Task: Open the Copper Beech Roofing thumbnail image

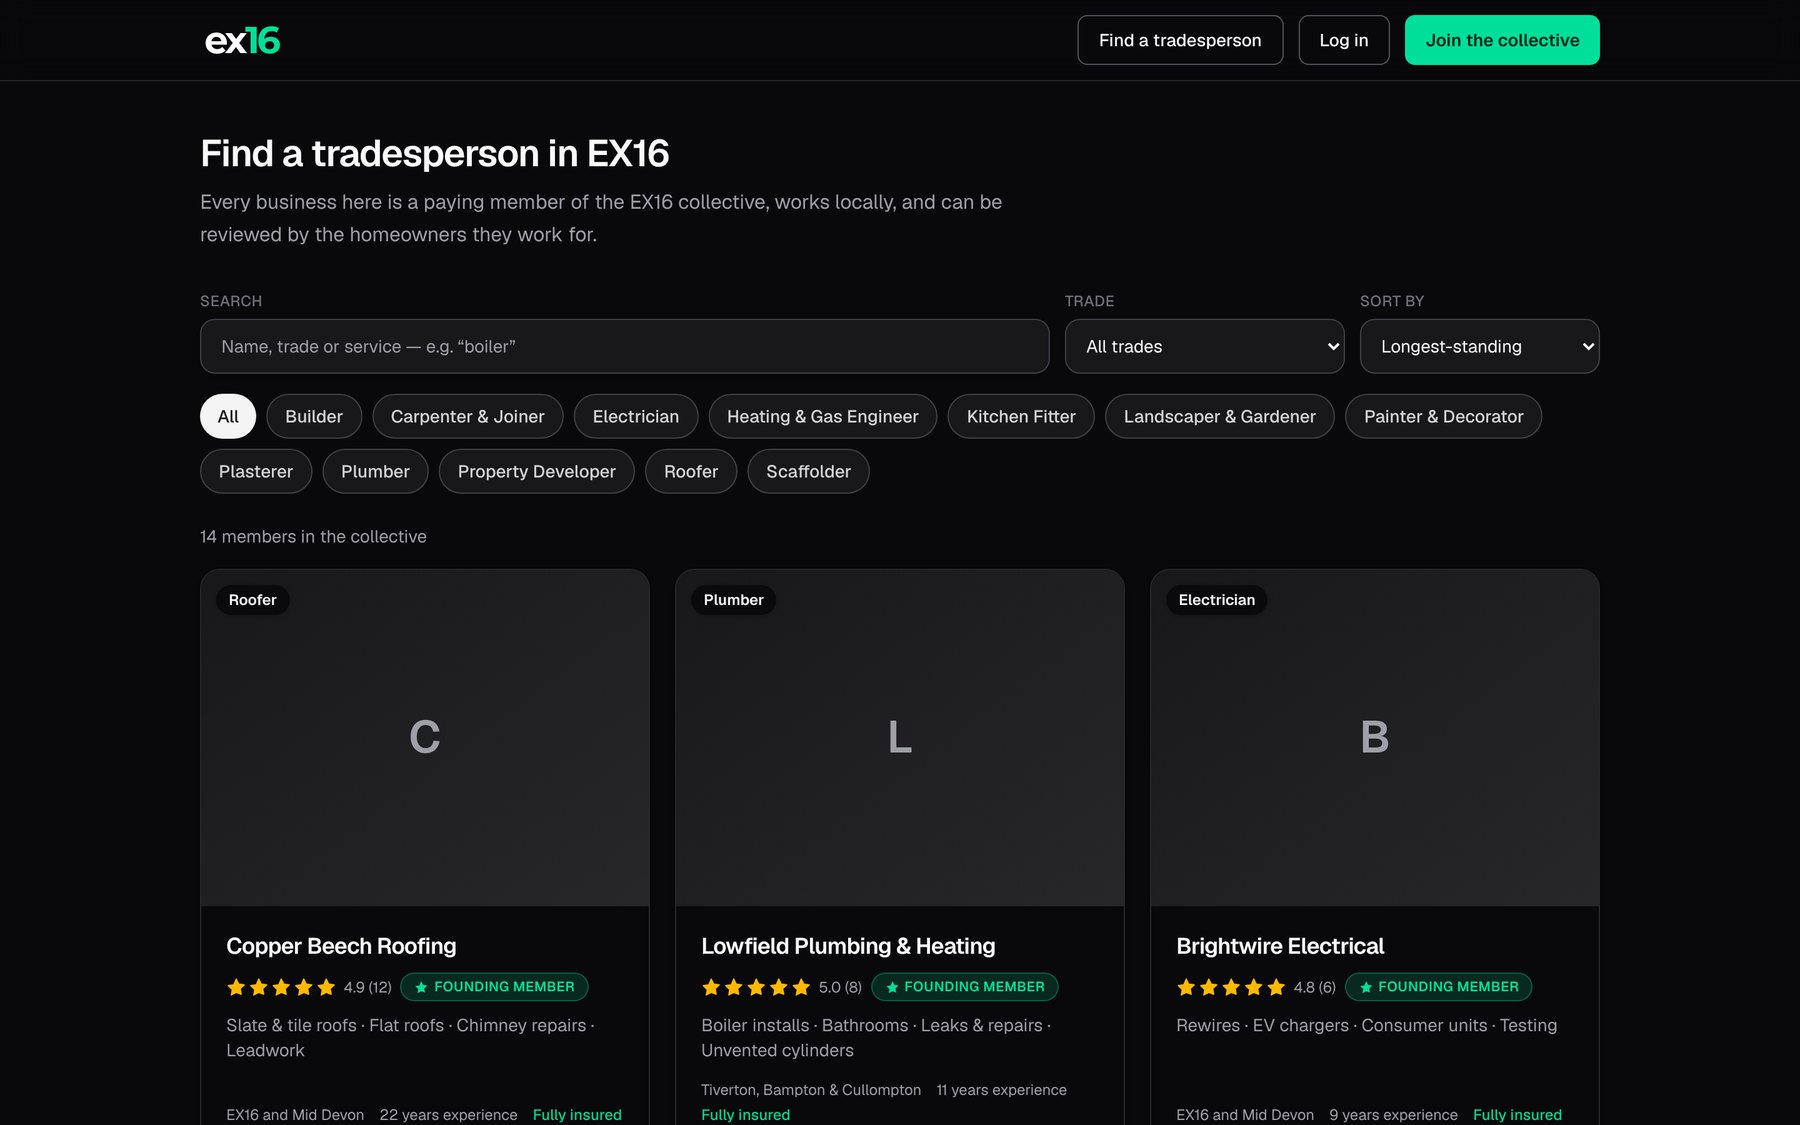Action: (425, 738)
